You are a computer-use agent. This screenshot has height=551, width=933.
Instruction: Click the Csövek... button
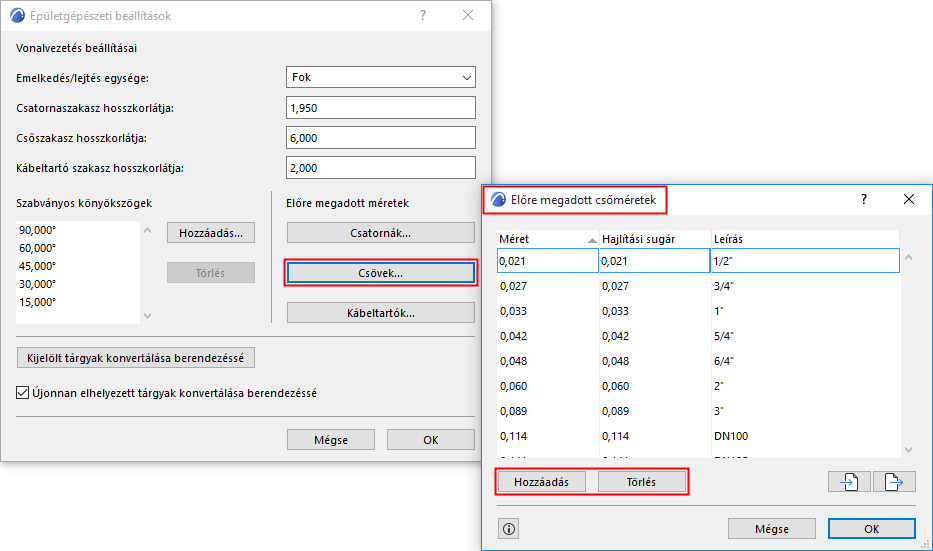(x=381, y=273)
